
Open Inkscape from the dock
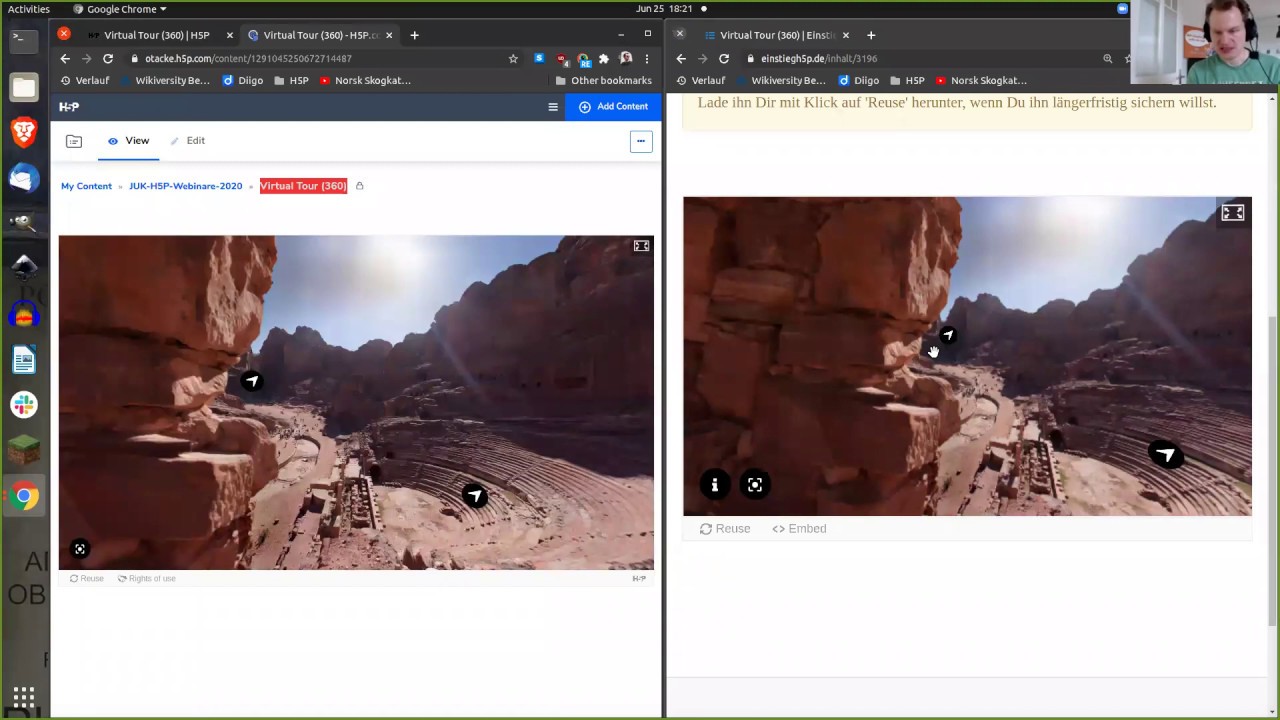pos(24,268)
